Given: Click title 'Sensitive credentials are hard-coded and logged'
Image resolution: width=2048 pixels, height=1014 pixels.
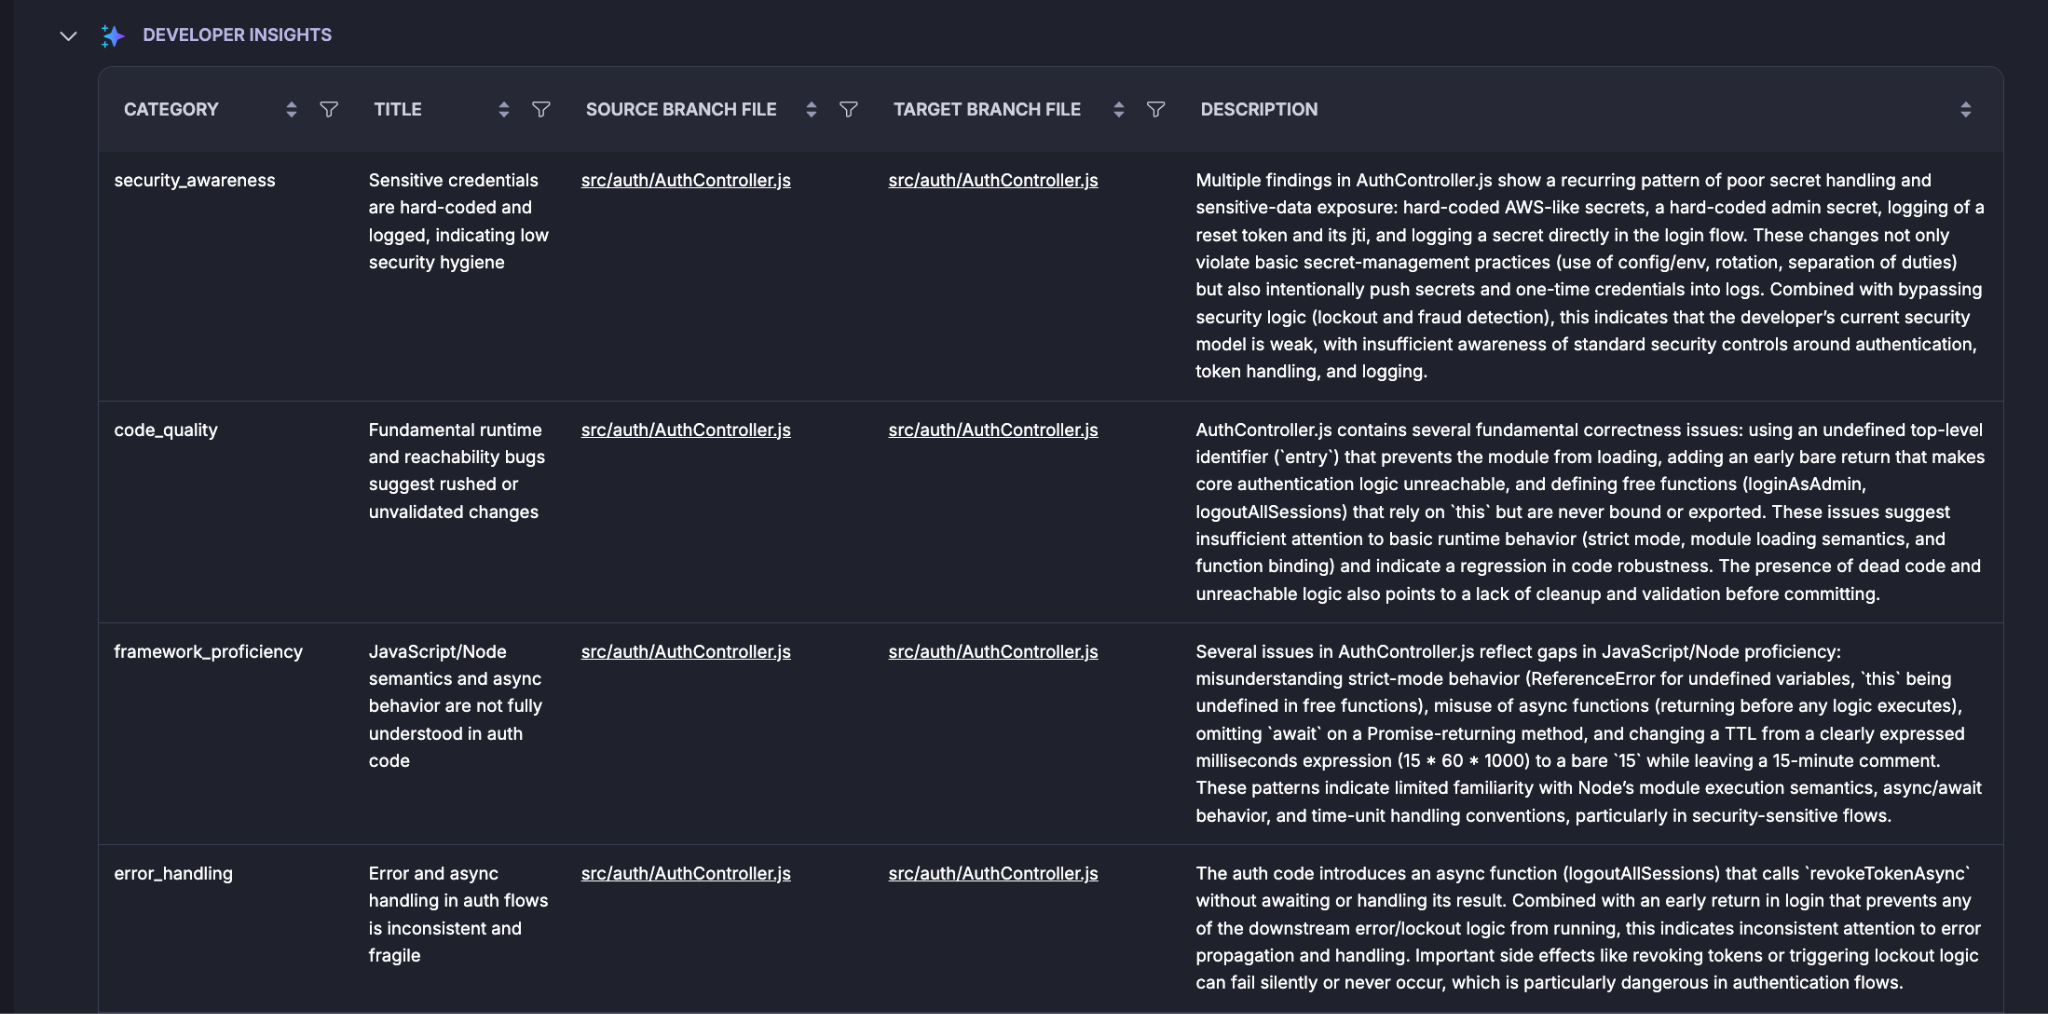Looking at the screenshot, I should click(459, 221).
